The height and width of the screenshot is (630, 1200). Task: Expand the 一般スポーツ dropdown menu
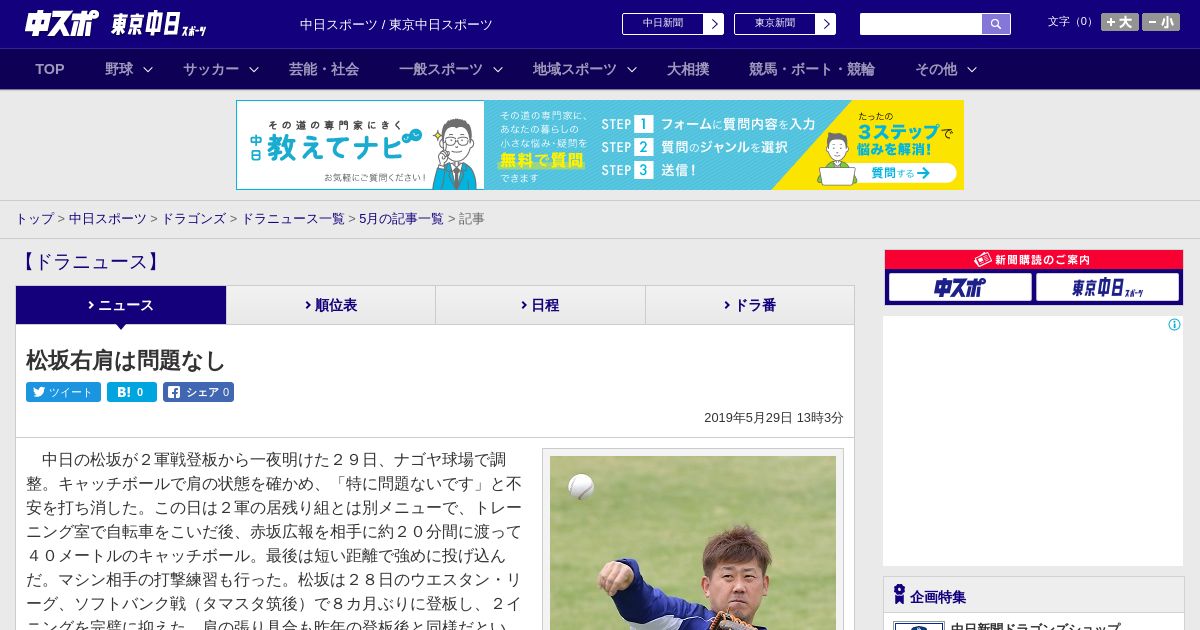(x=451, y=69)
